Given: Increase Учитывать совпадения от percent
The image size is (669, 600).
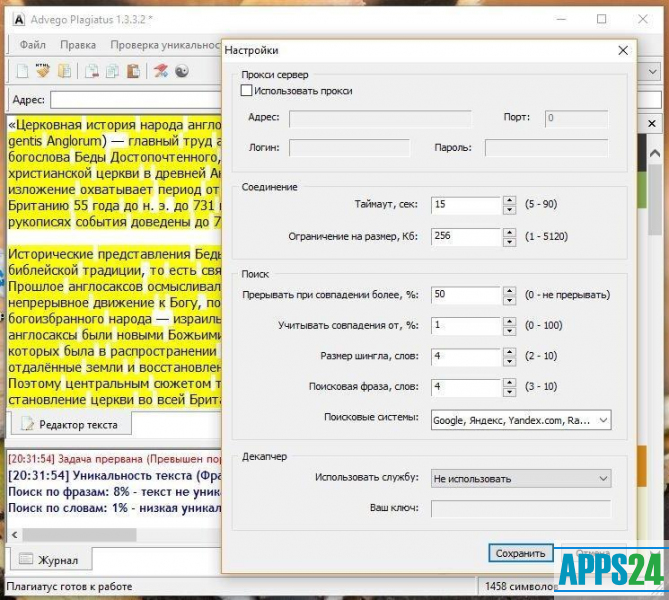Looking at the screenshot, I should click(x=509, y=321).
